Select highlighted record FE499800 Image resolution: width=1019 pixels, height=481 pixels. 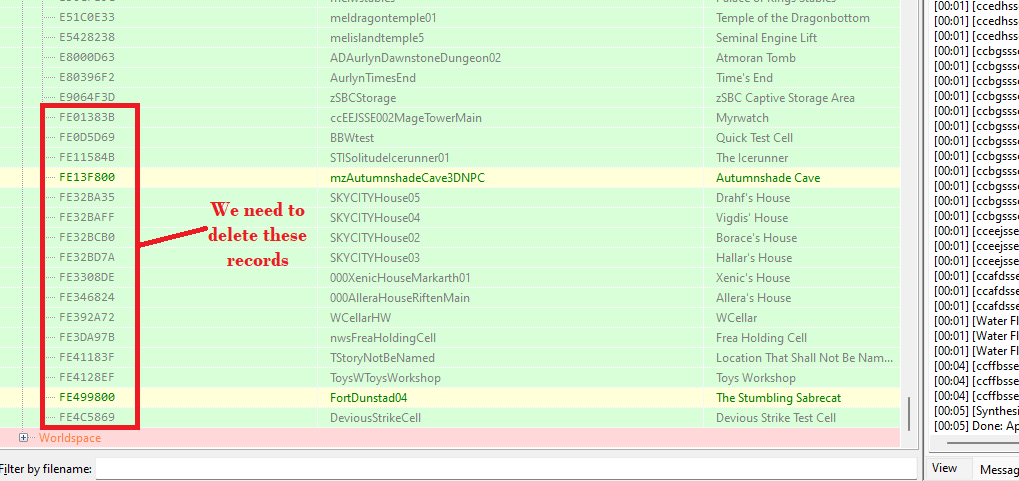[87, 398]
